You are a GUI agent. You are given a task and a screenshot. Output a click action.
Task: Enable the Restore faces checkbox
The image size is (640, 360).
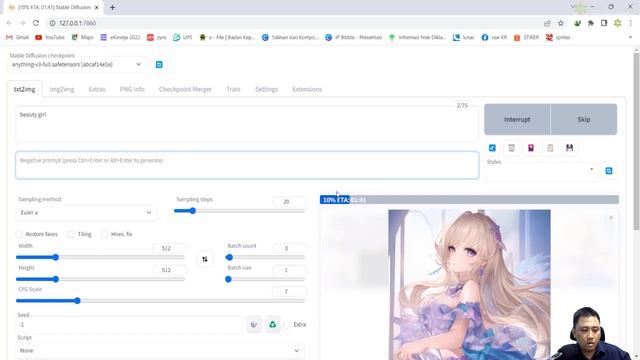coord(19,234)
